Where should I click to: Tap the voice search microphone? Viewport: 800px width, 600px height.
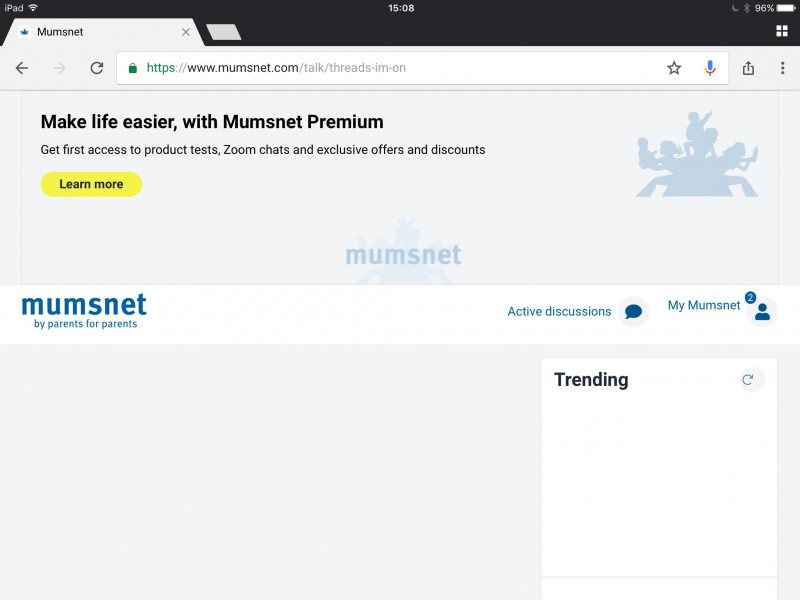(710, 68)
